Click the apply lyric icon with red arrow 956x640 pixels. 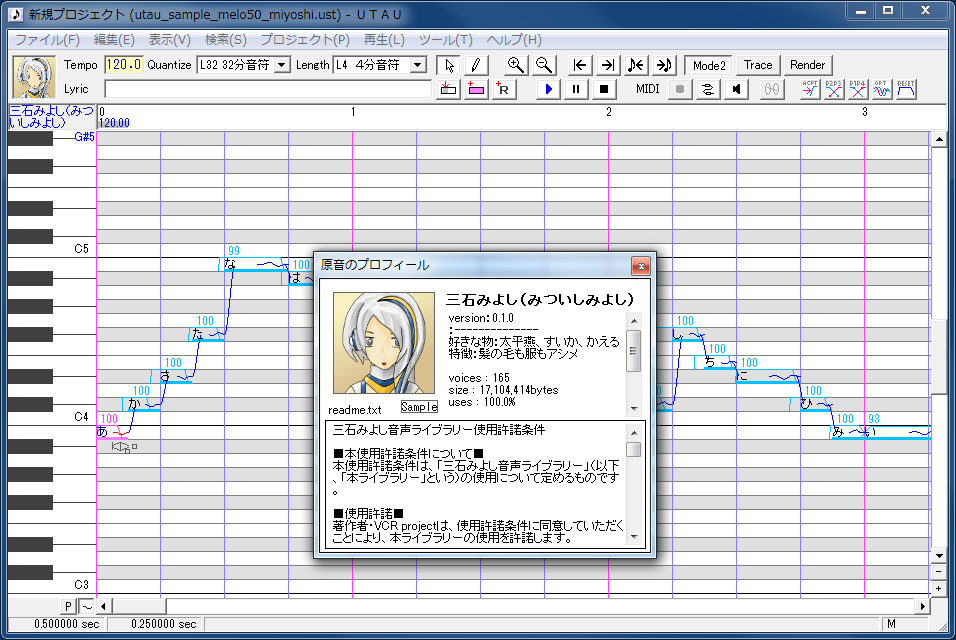pos(449,89)
